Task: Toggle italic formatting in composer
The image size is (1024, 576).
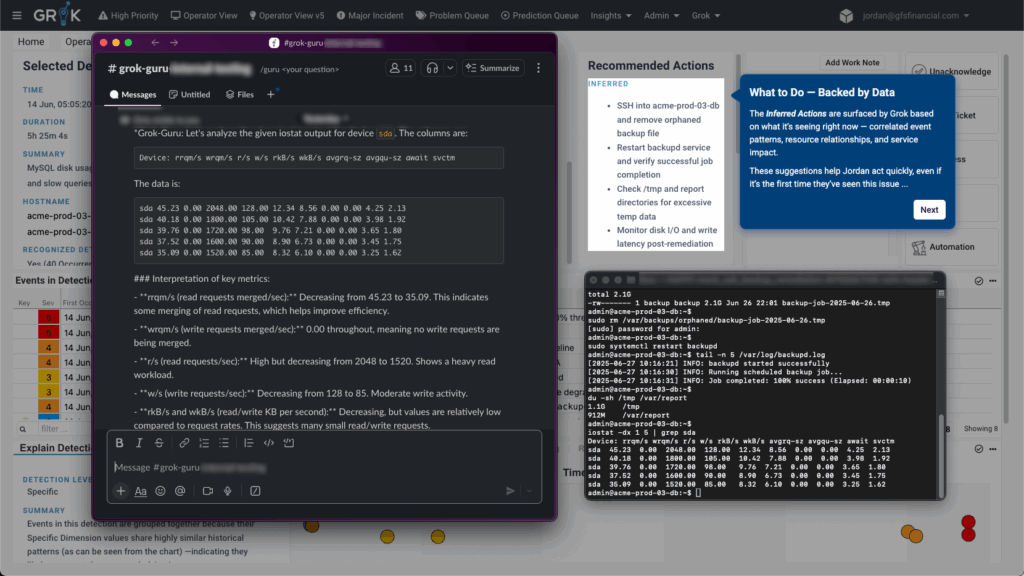Action: point(139,443)
